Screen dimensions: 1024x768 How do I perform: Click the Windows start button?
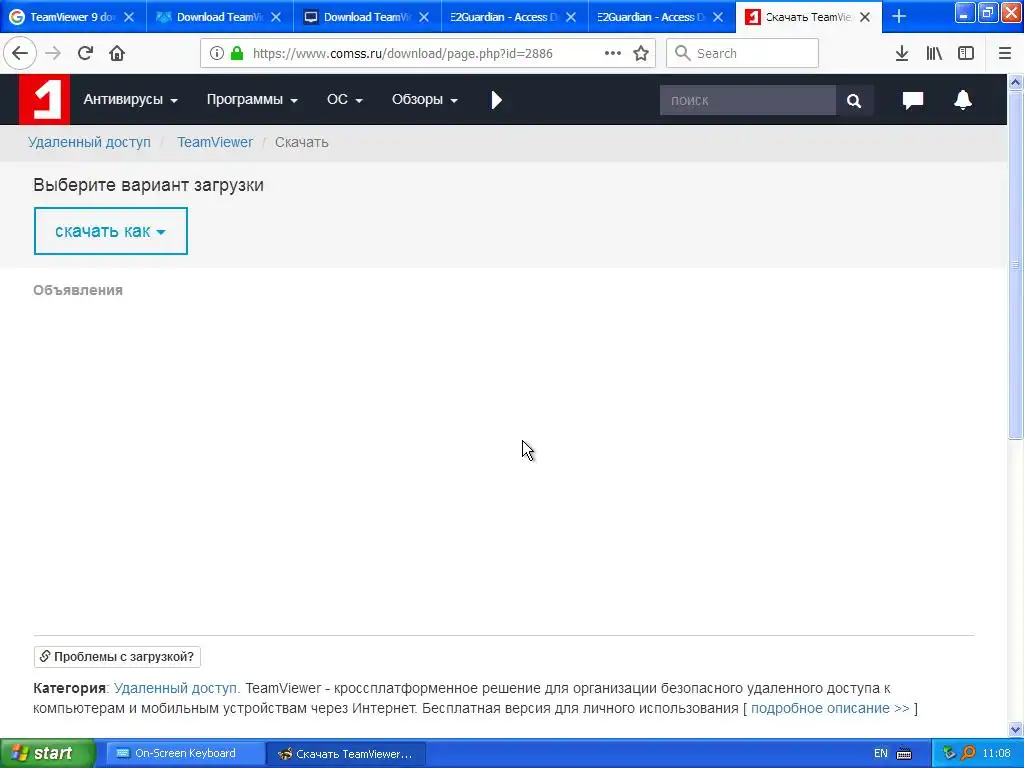click(47, 753)
